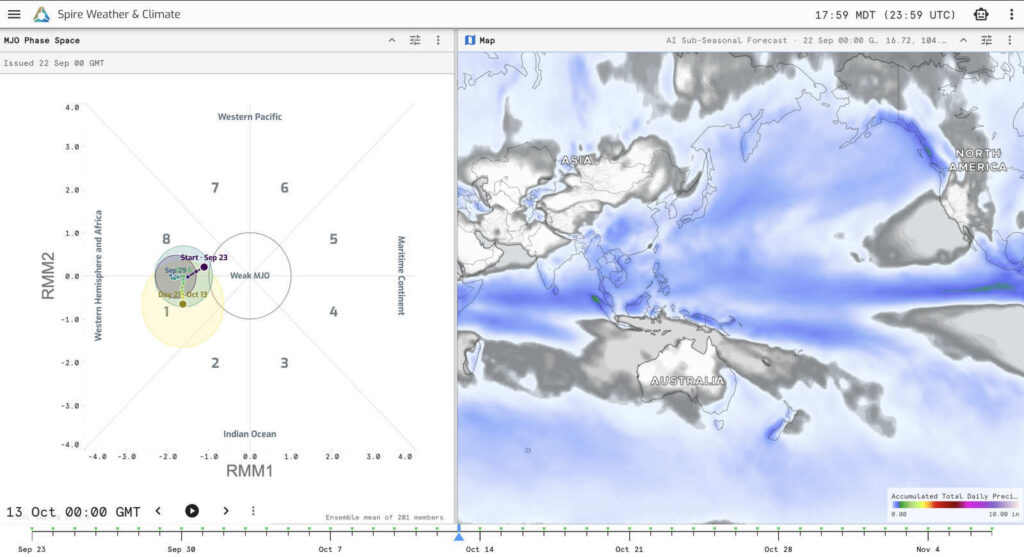
Task: Click Western Hemisphere and Africa label
Action: point(98,276)
